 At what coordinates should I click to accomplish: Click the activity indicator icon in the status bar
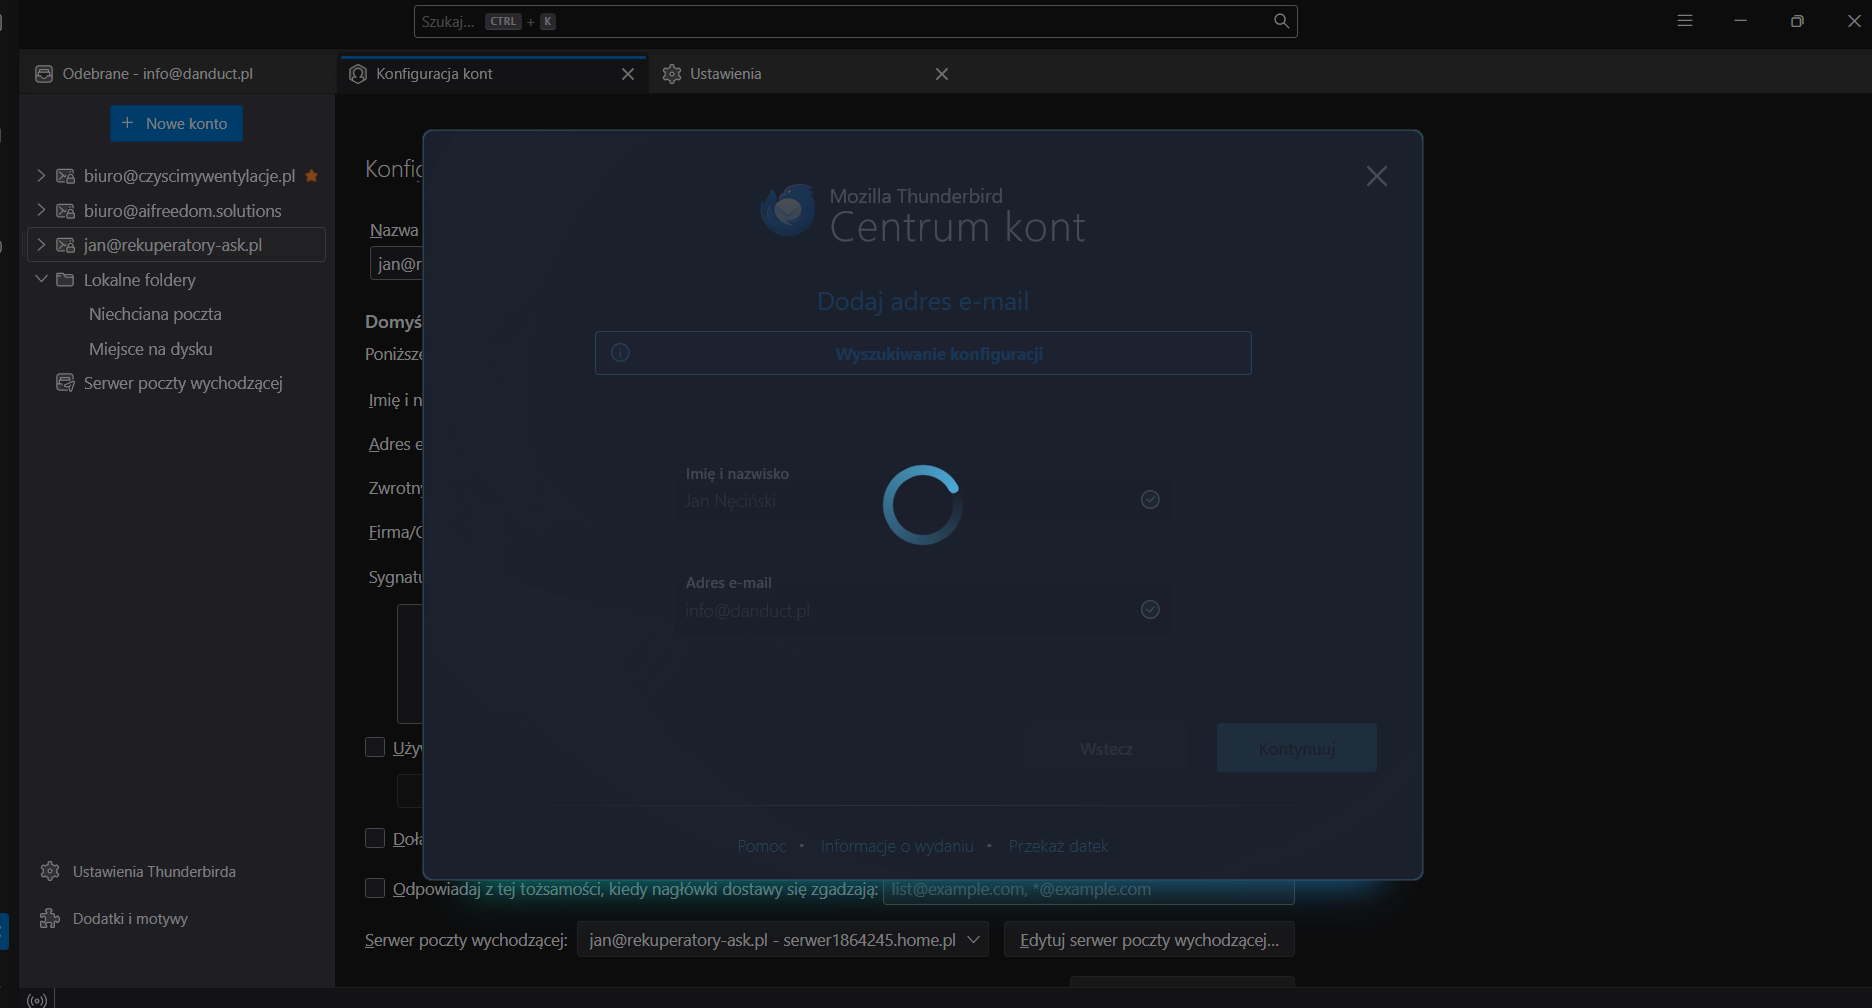pos(38,1000)
